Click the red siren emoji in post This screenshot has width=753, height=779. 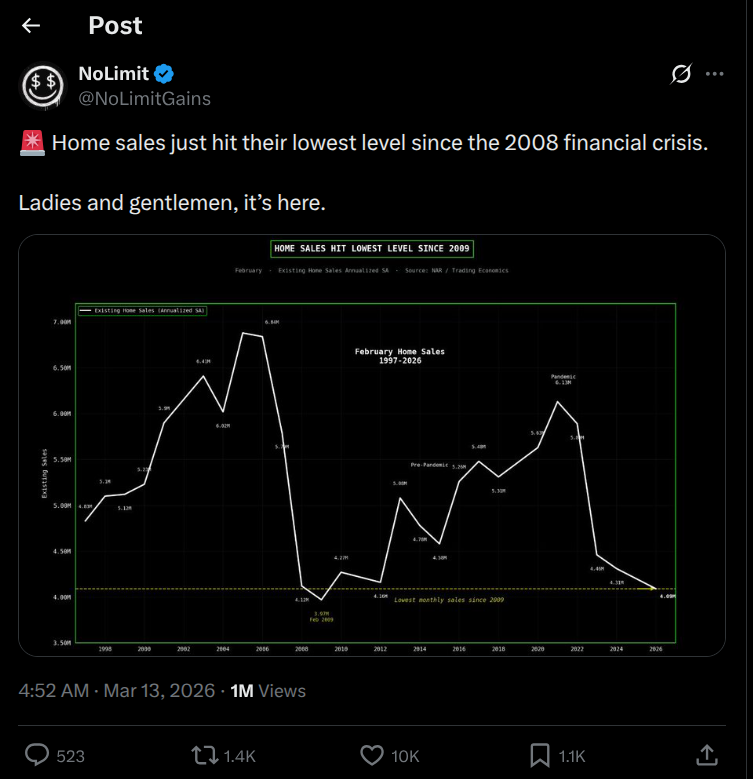coord(32,143)
